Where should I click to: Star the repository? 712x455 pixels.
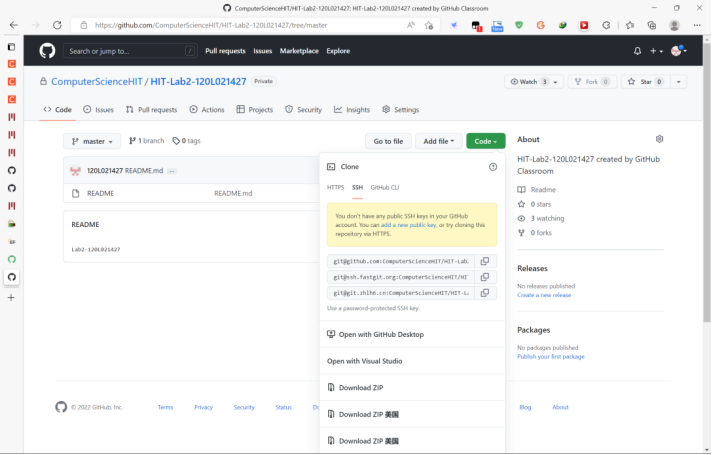point(646,82)
